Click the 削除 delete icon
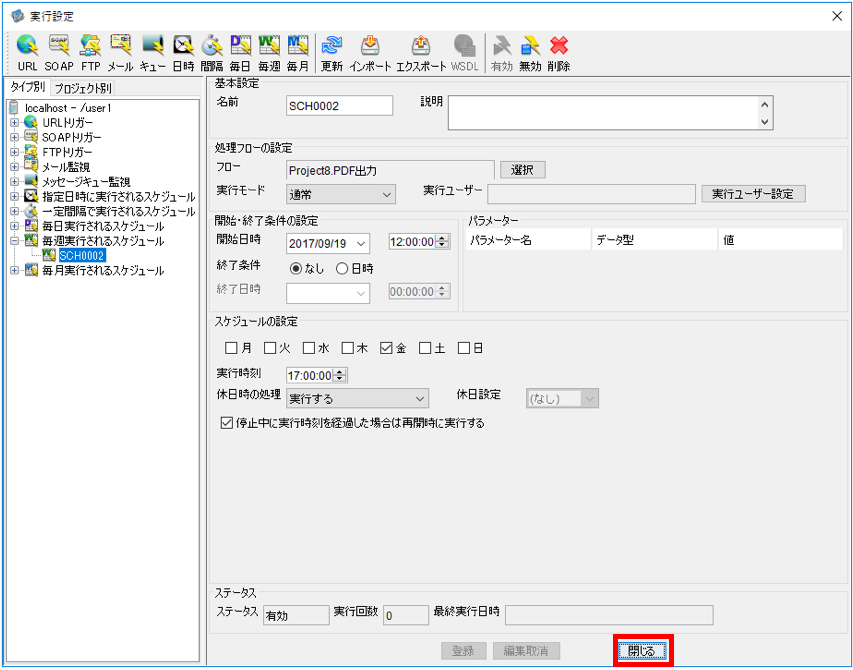 pyautogui.click(x=559, y=53)
